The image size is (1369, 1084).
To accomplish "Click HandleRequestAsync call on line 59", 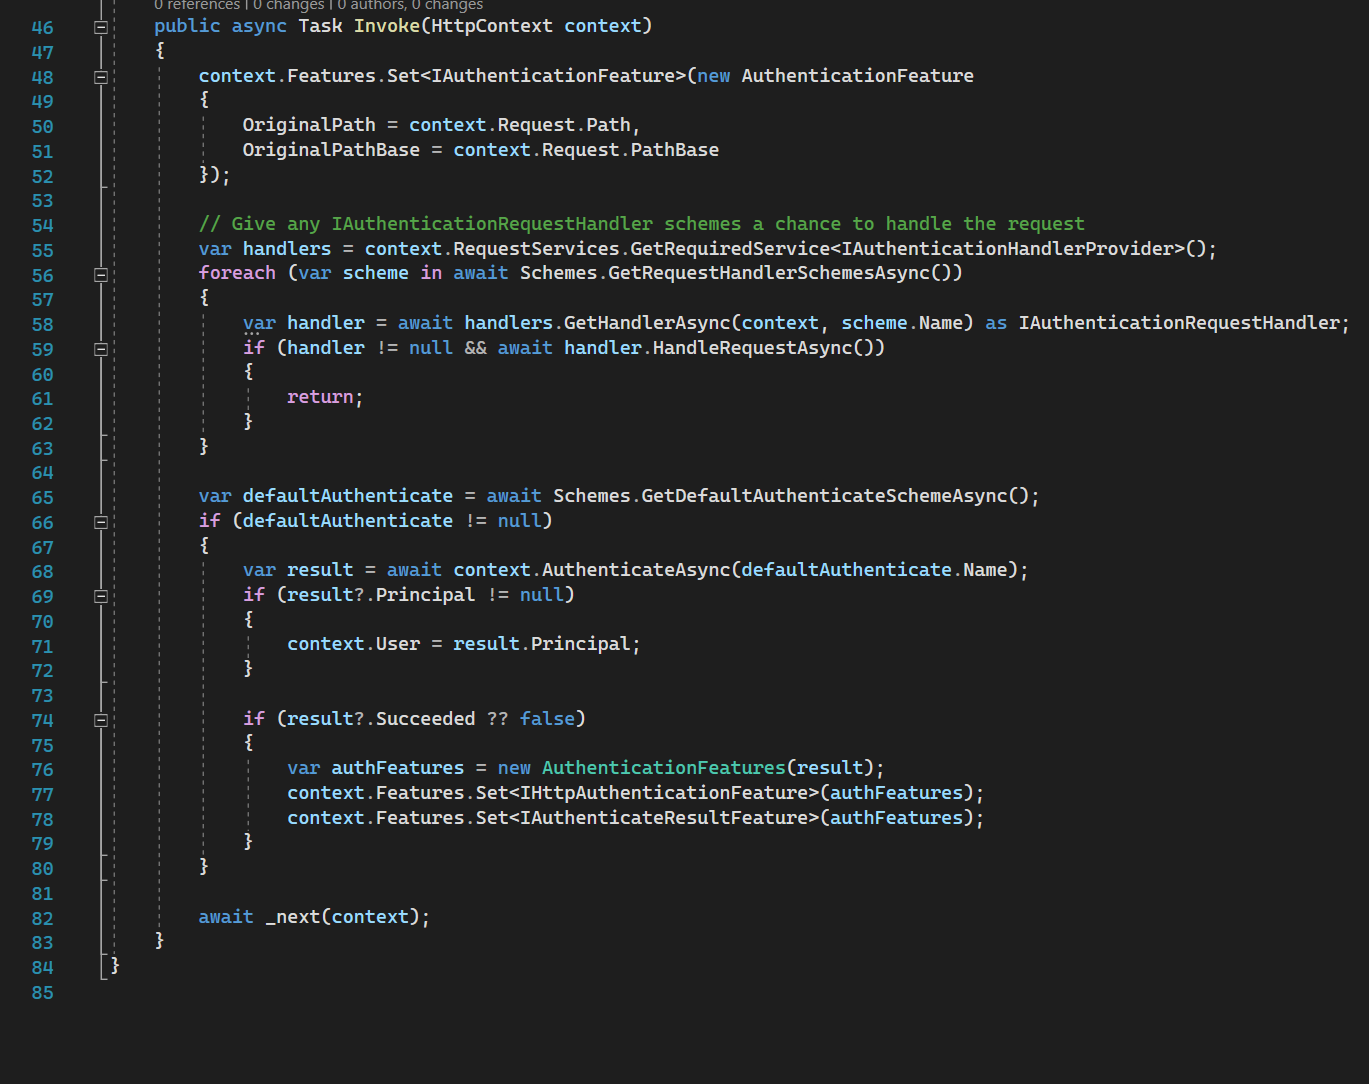I will click(x=752, y=348).
